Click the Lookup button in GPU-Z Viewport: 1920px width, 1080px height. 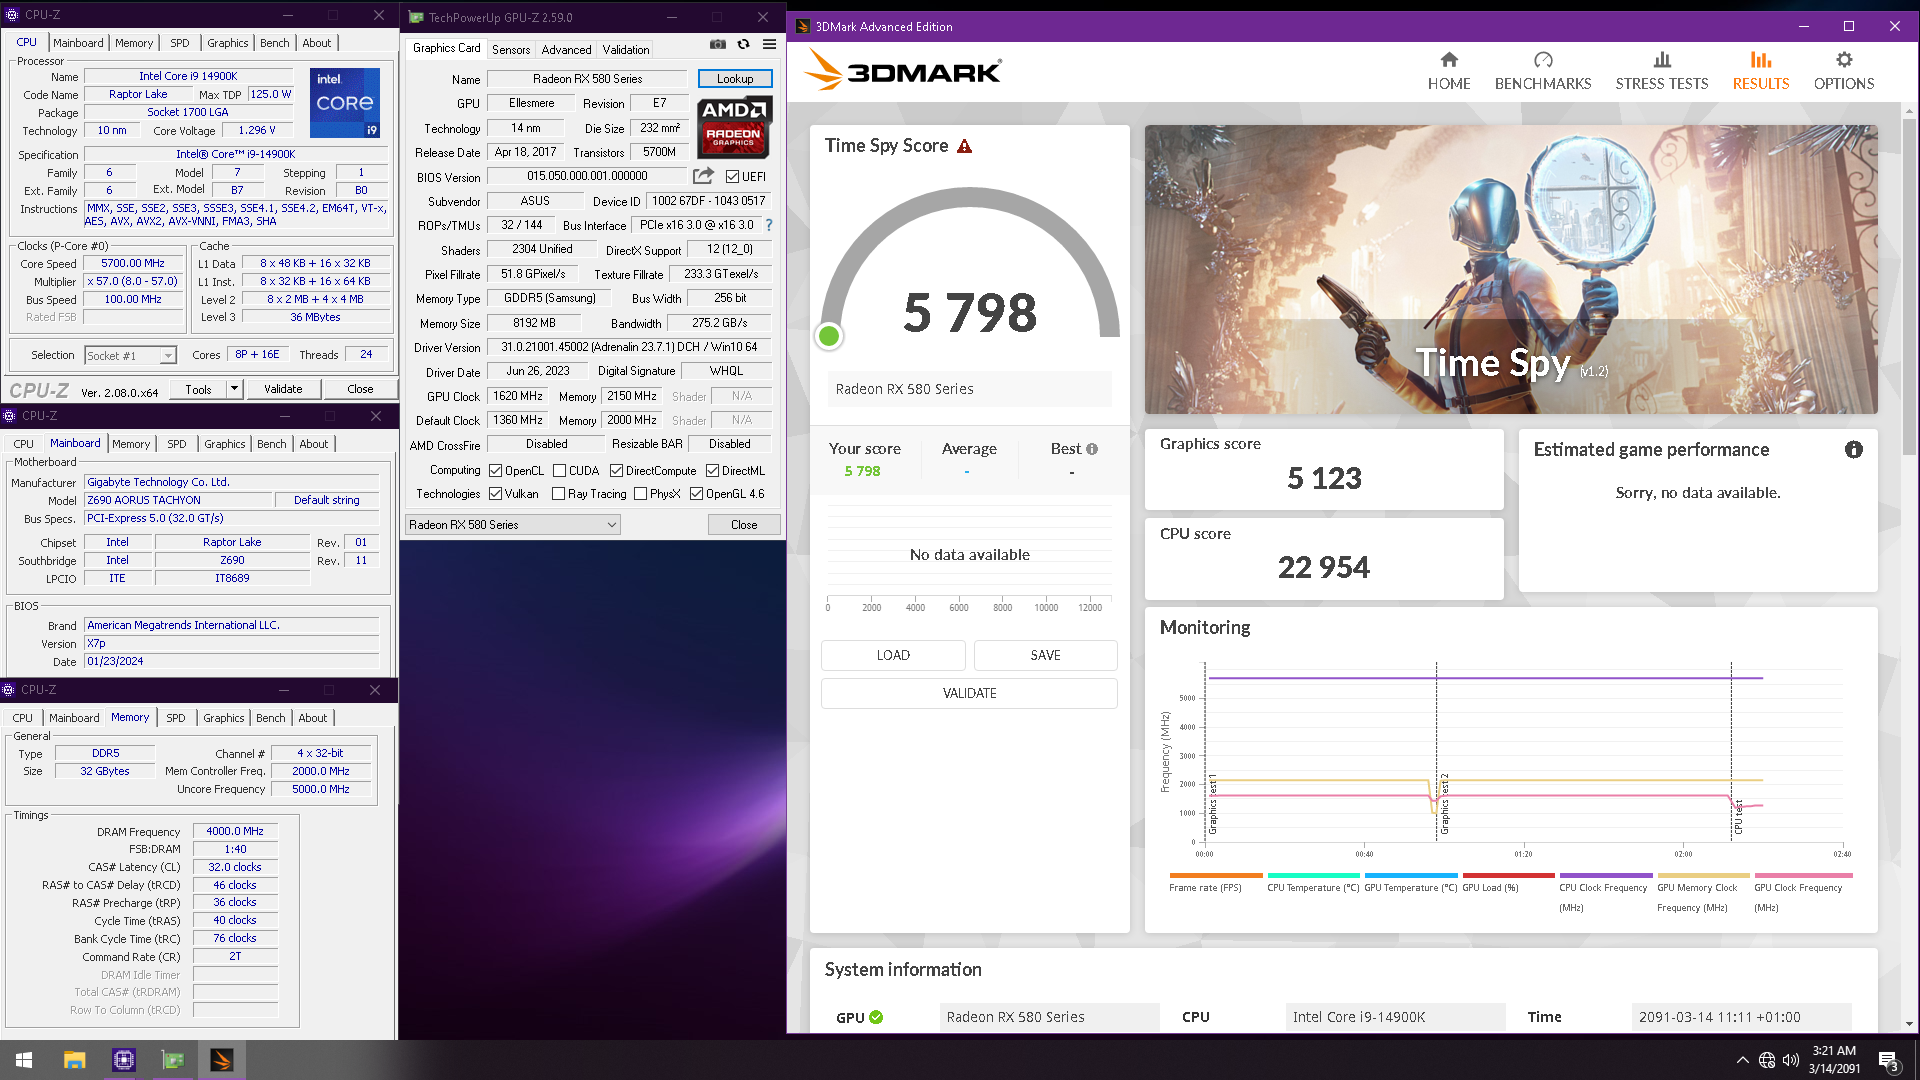tap(735, 79)
